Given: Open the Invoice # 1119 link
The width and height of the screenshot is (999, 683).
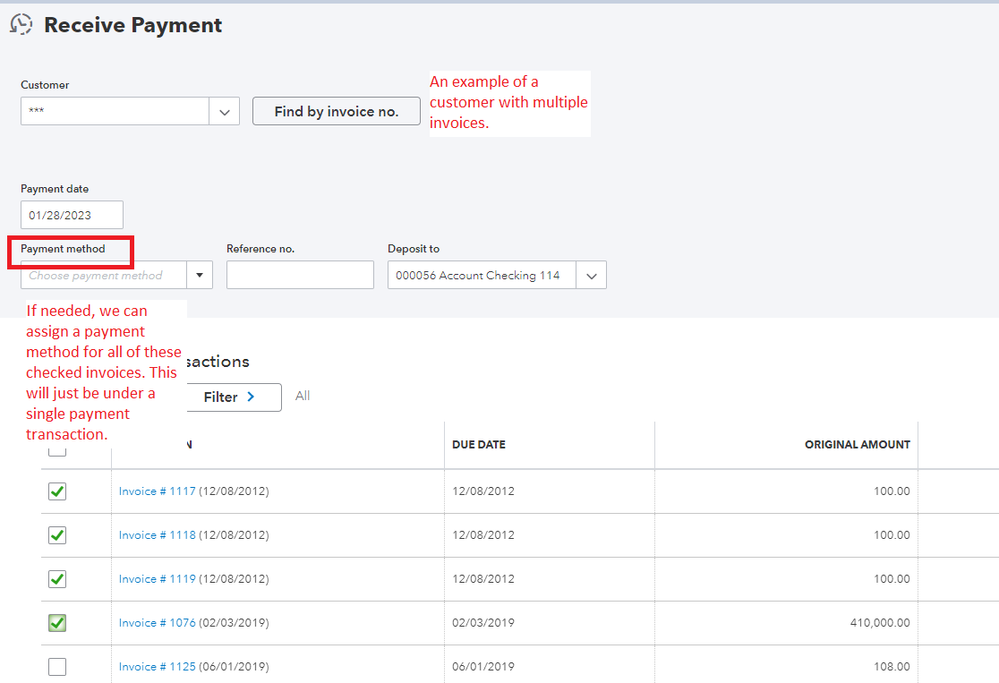Looking at the screenshot, I should 157,579.
